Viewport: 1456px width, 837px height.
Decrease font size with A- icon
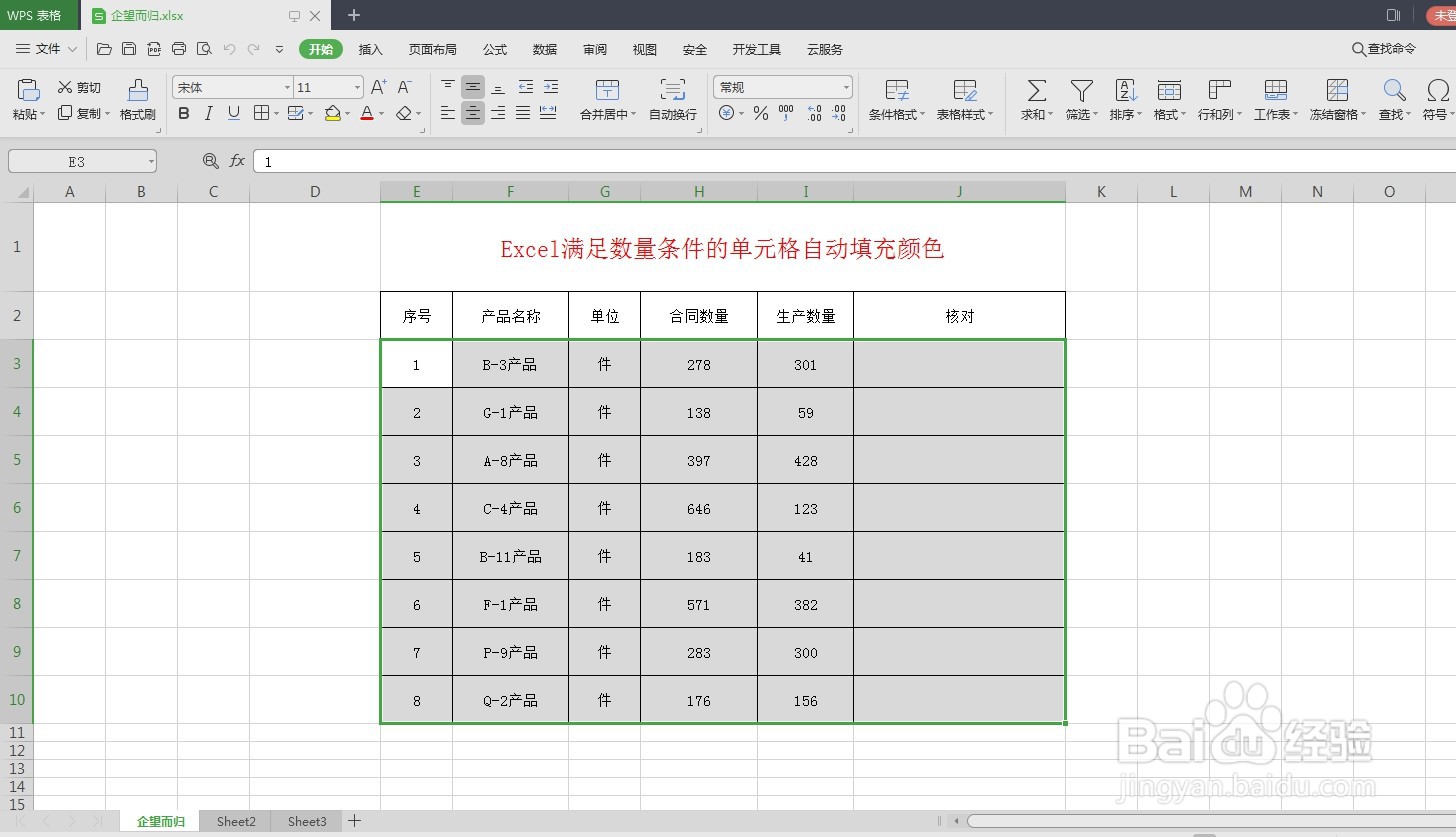(405, 87)
